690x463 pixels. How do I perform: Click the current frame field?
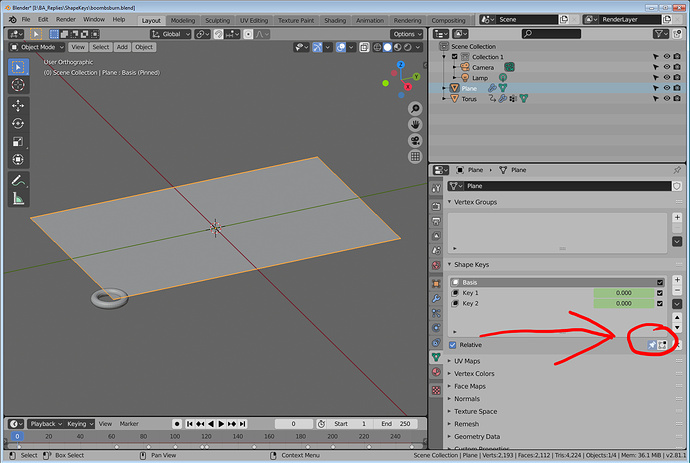pyautogui.click(x=294, y=424)
